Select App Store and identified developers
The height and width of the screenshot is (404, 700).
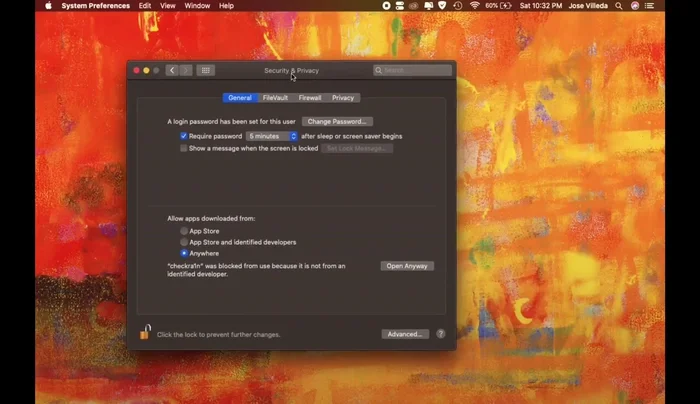(184, 242)
